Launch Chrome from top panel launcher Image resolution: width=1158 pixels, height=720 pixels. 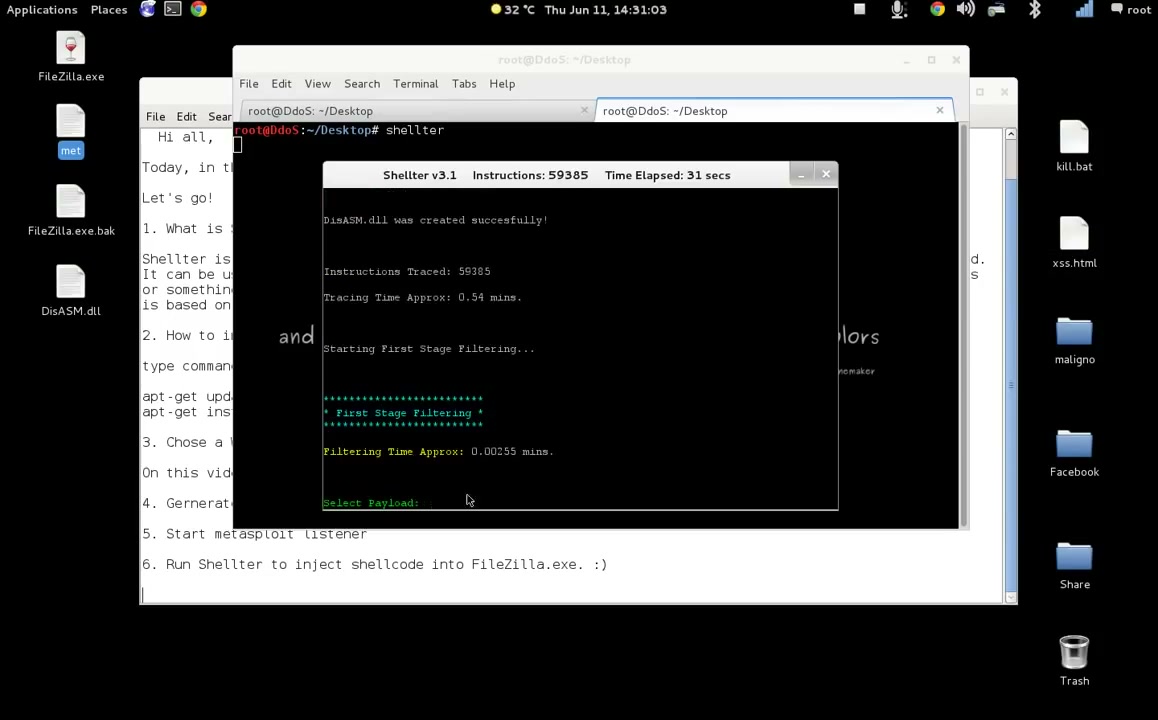coord(199,10)
